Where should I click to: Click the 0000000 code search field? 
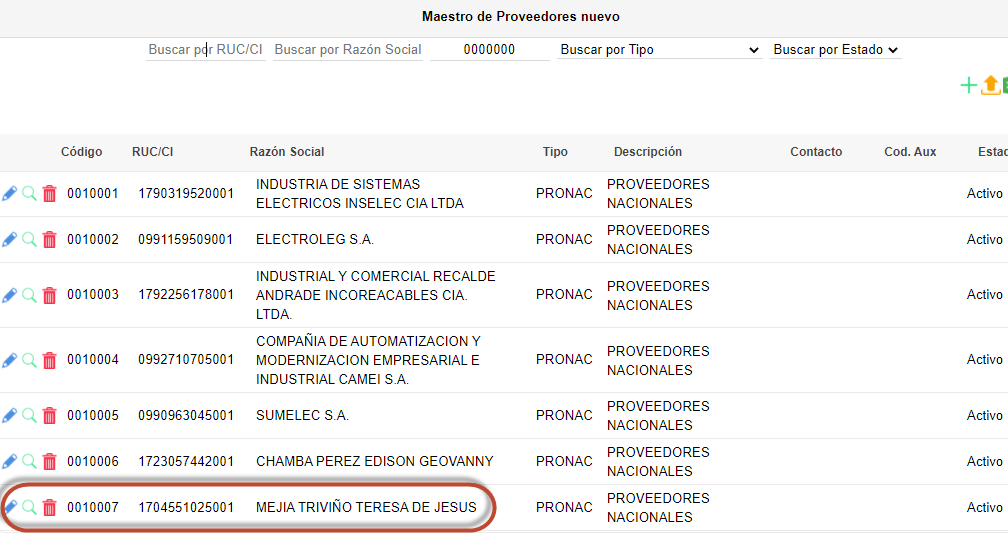[x=489, y=50]
